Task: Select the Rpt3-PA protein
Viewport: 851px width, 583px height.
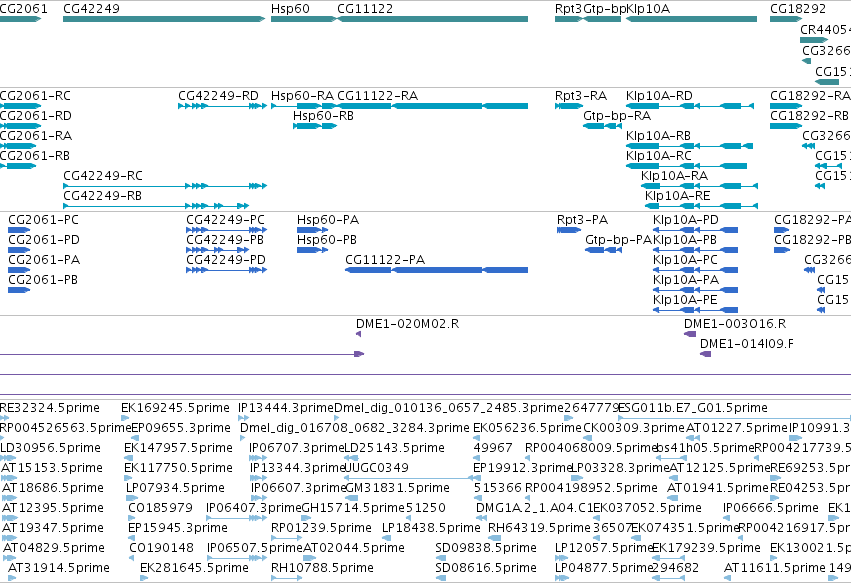Action: click(569, 230)
